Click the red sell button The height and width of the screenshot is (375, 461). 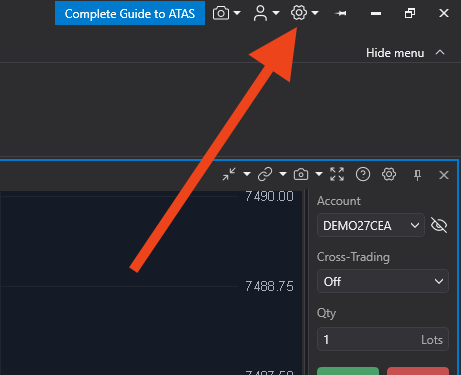tap(418, 371)
